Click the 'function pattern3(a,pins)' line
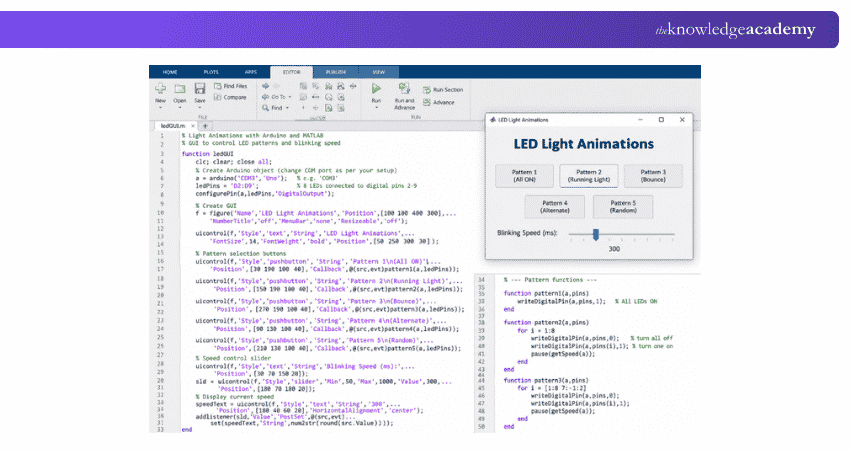 coord(546,381)
